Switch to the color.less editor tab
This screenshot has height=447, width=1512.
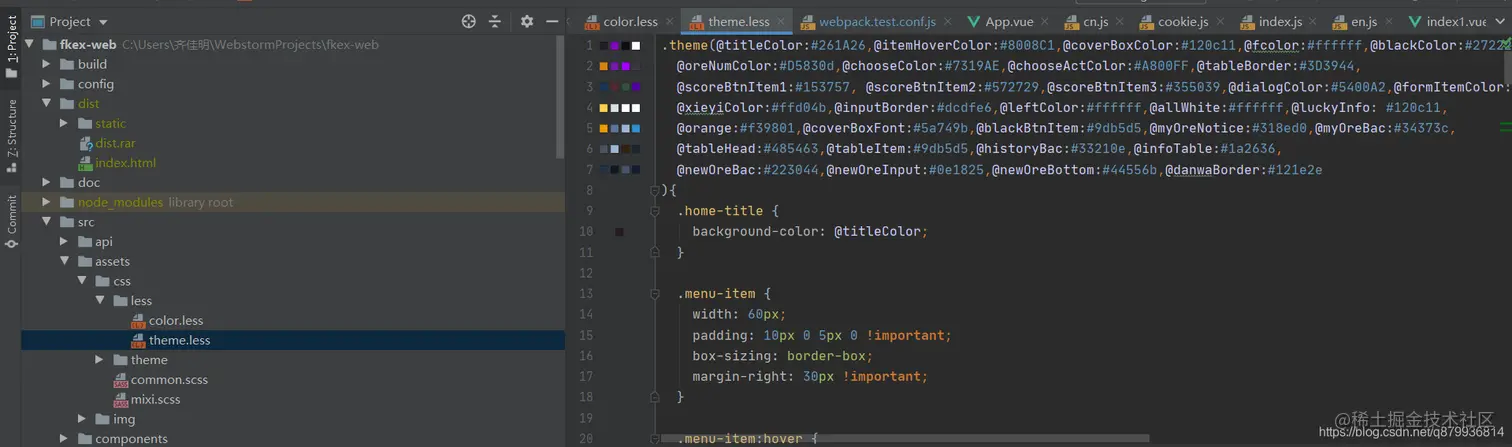(x=630, y=21)
